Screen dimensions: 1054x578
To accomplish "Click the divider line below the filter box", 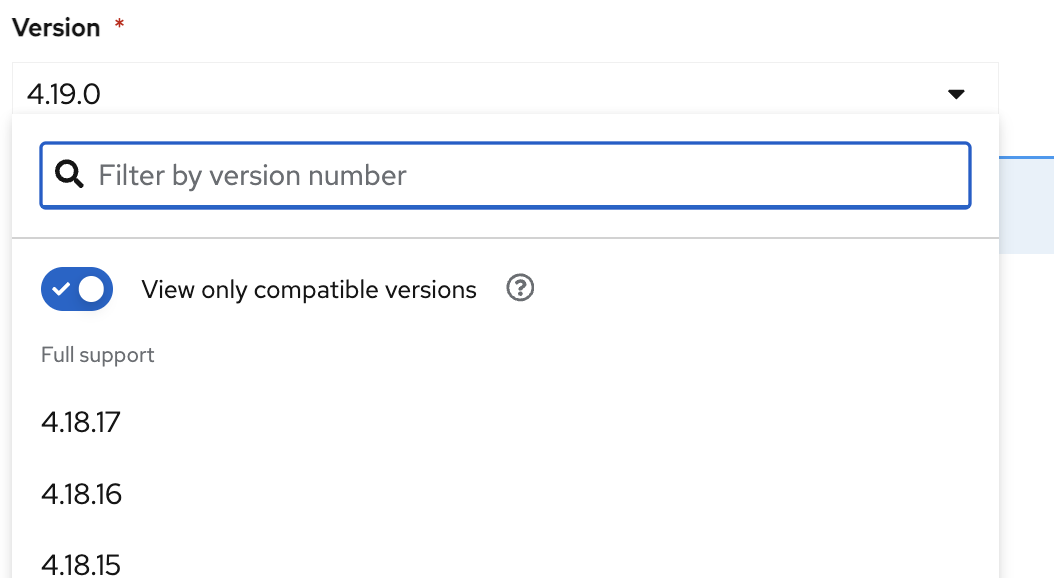I will (505, 238).
